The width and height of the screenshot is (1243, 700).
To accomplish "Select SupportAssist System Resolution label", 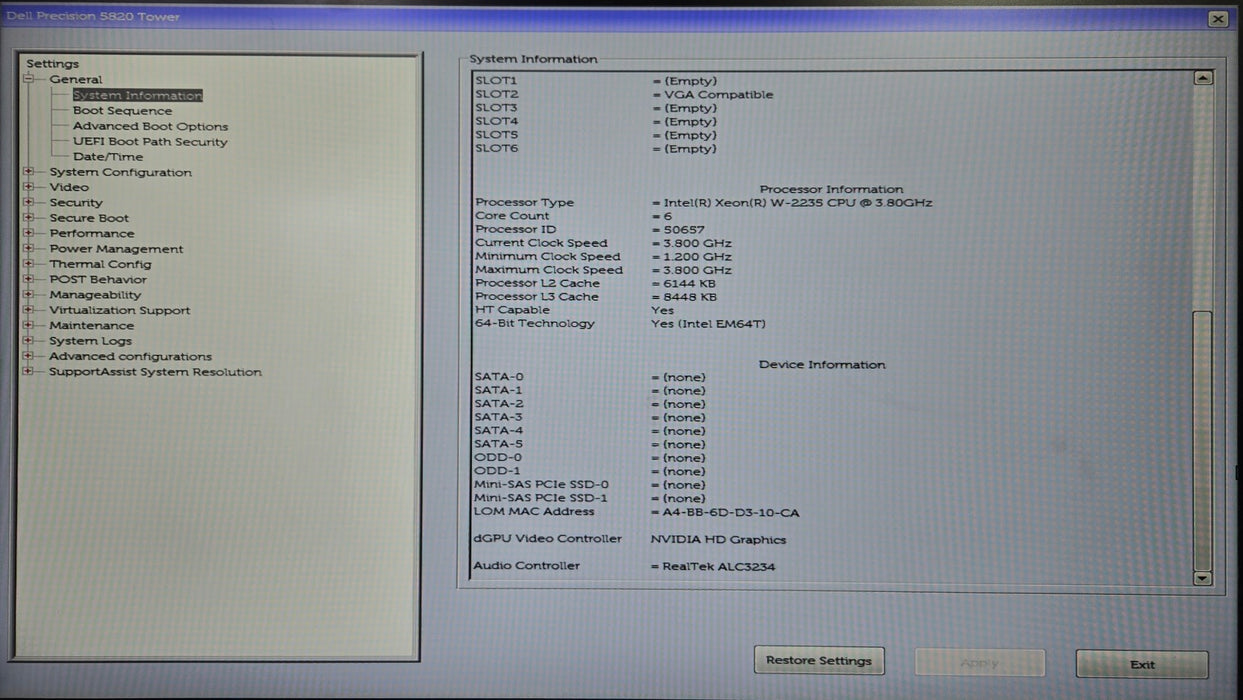I will (x=156, y=371).
